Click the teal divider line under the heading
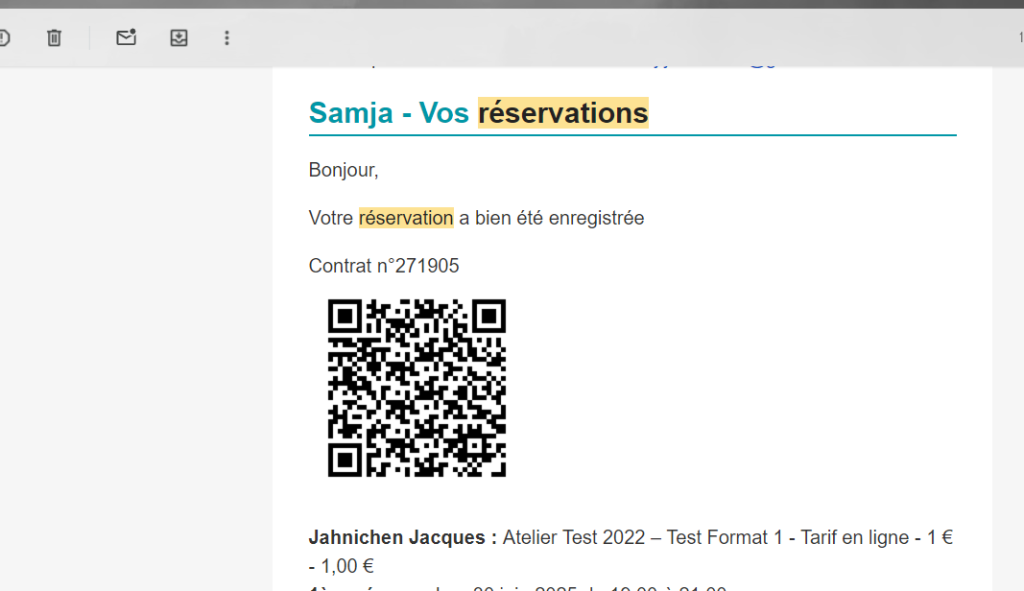The height and width of the screenshot is (591, 1024). point(632,134)
